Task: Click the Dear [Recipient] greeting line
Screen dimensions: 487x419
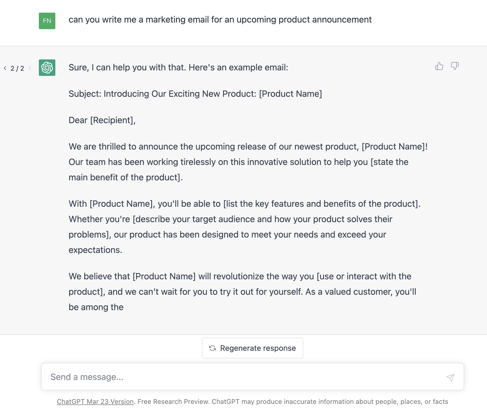Action: click(102, 120)
